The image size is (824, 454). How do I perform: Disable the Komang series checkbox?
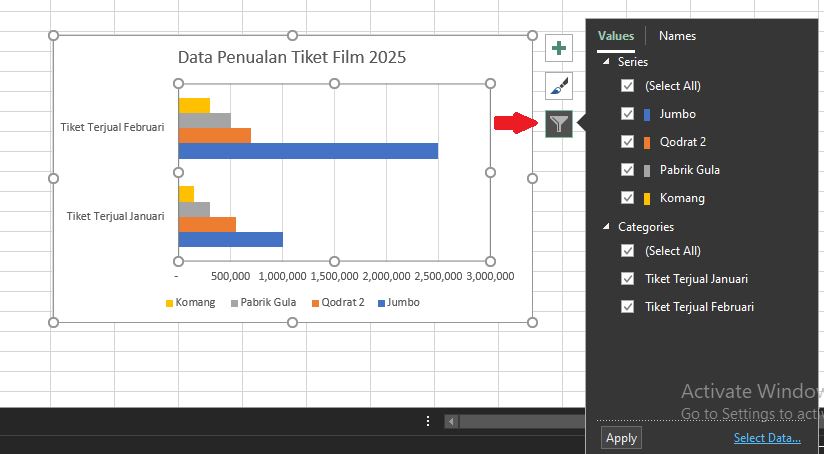coord(628,198)
